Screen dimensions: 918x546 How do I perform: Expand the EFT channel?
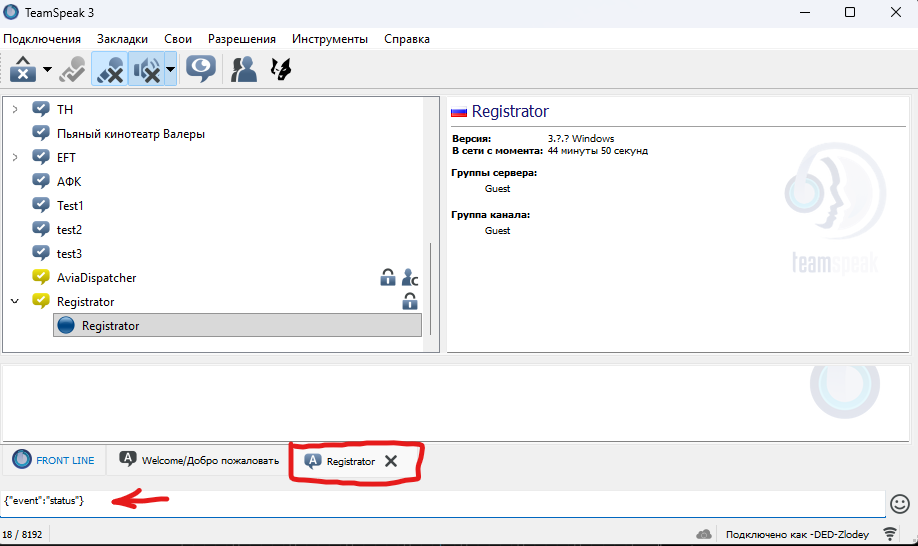click(15, 157)
